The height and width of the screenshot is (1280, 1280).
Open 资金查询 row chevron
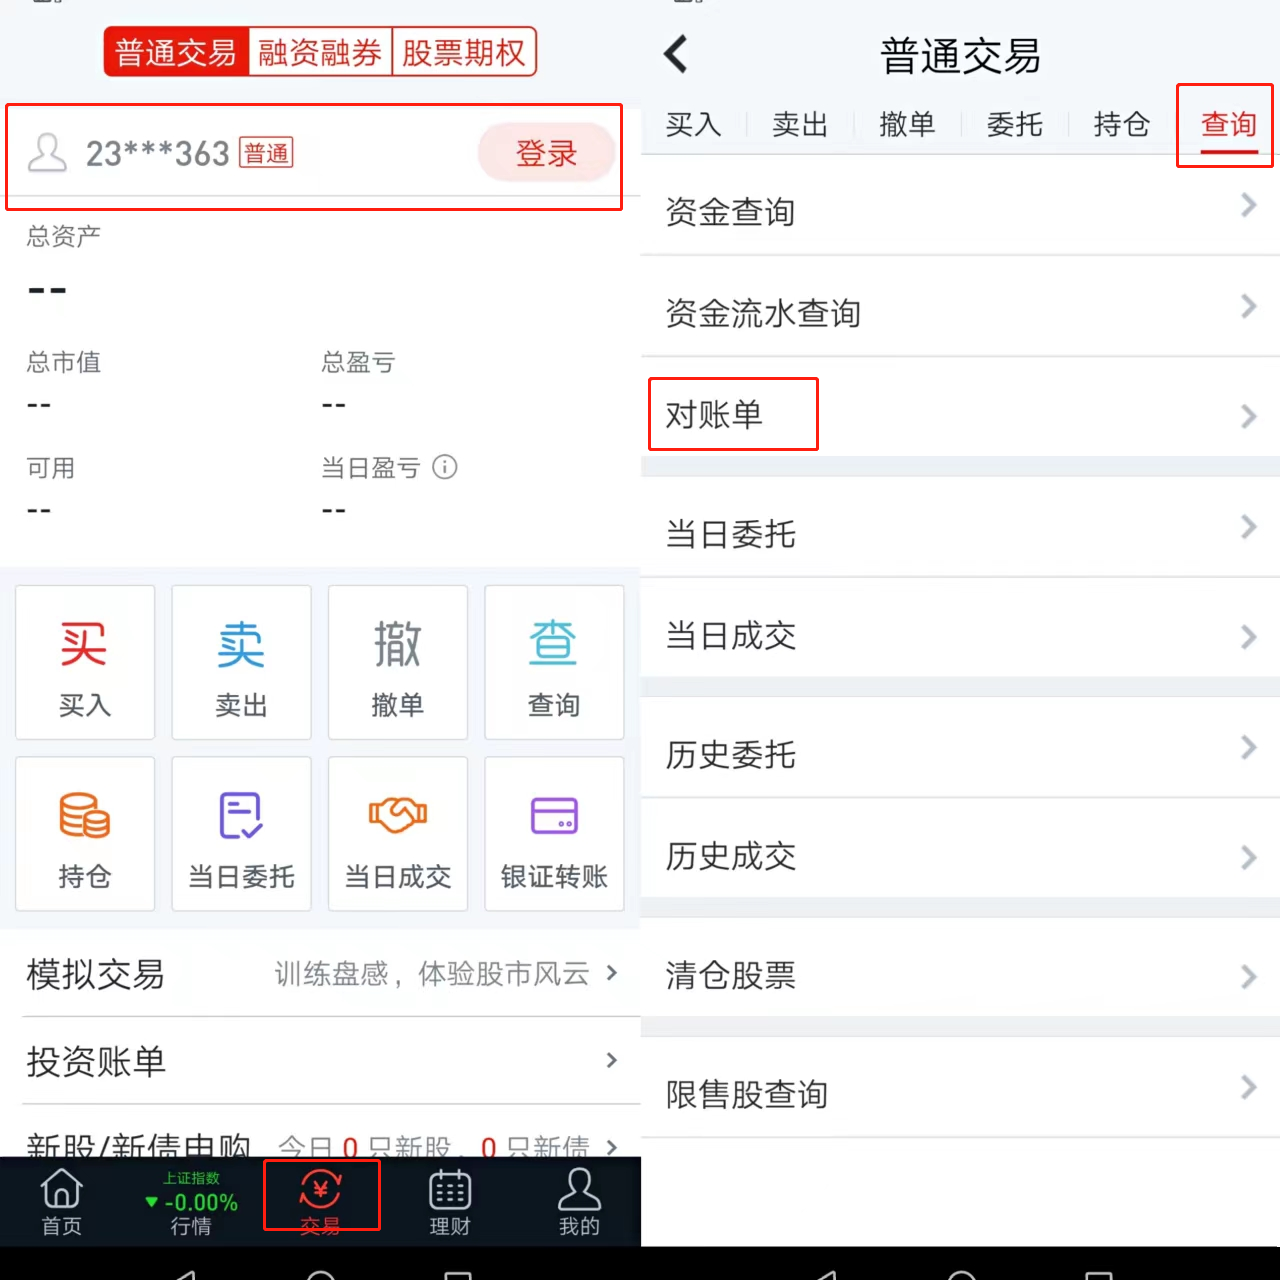point(1248,205)
